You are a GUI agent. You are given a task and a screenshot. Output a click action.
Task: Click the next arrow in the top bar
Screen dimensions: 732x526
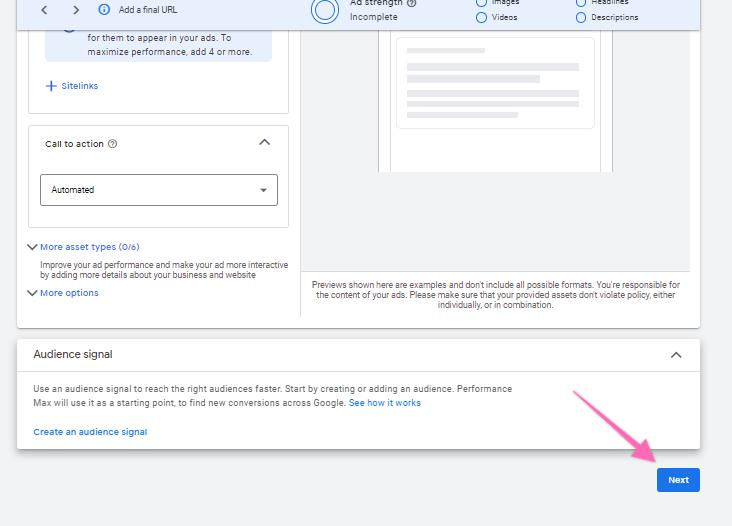(x=75, y=10)
